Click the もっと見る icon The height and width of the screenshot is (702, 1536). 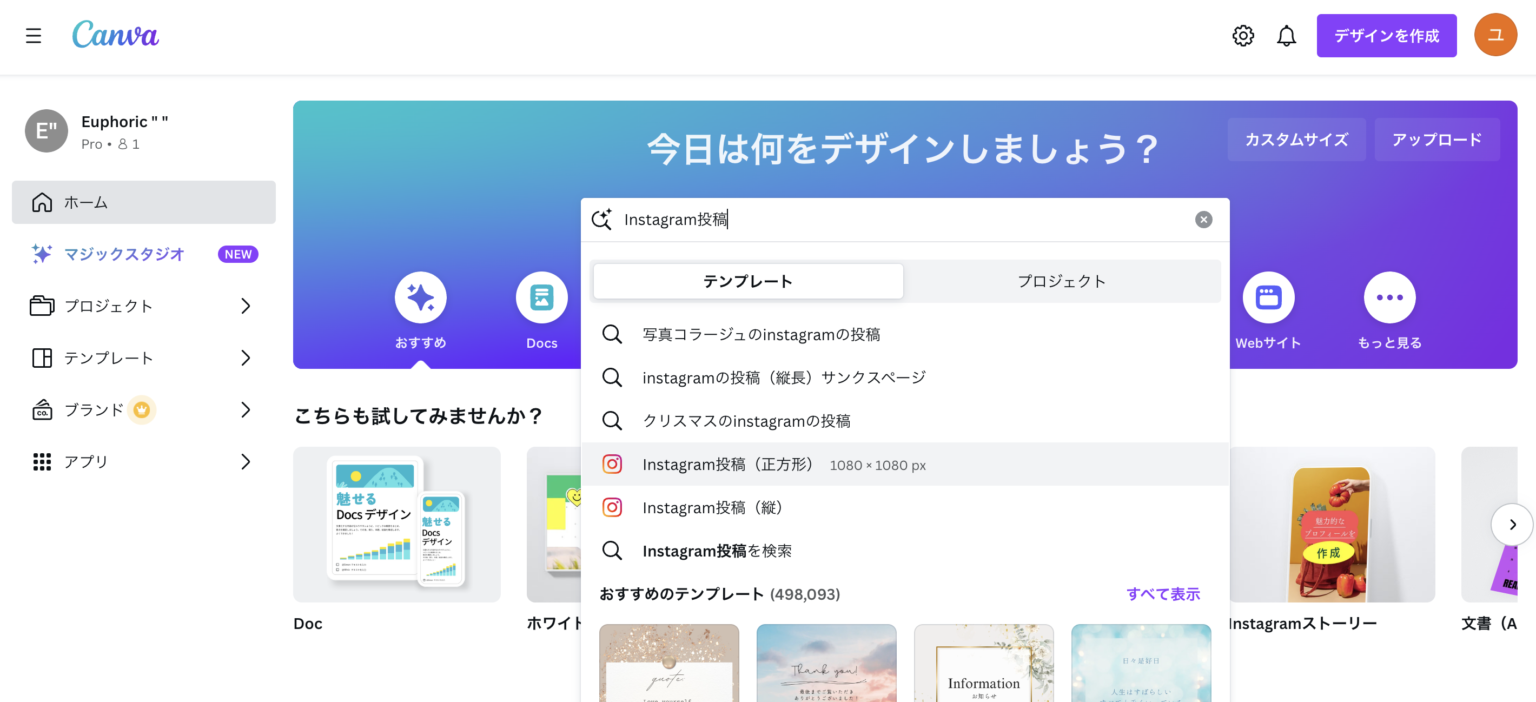pyautogui.click(x=1389, y=297)
